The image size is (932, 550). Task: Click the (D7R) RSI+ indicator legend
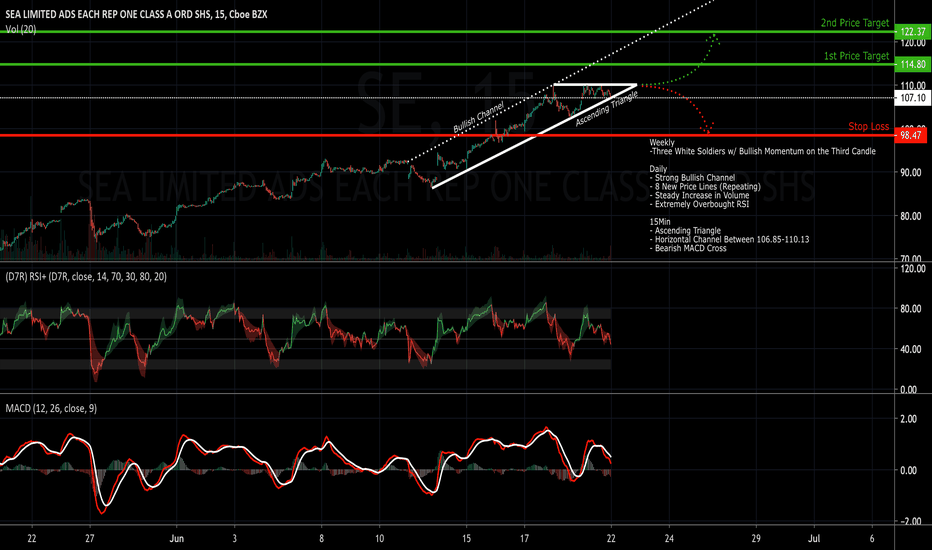click(x=86, y=276)
